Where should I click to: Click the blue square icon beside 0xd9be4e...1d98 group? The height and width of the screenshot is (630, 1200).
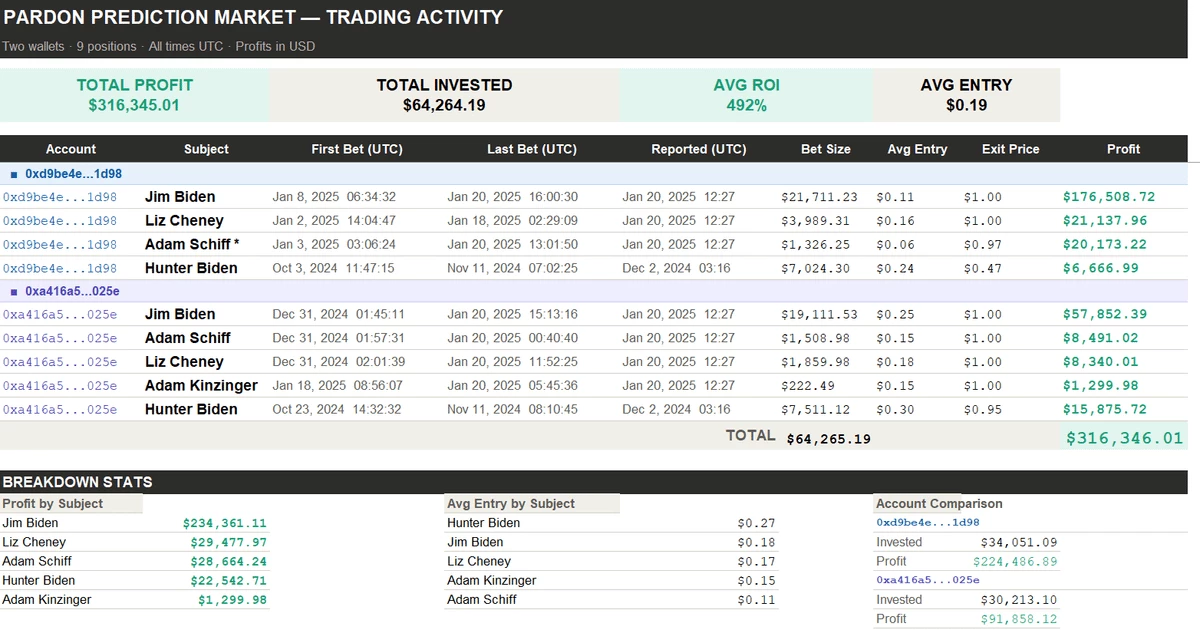pos(14,174)
